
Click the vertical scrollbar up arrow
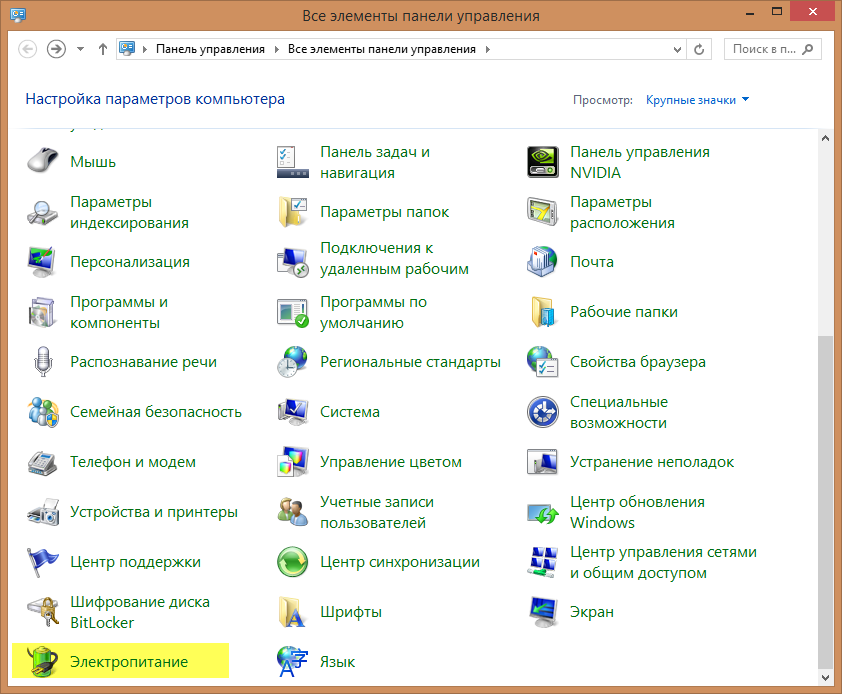pyautogui.click(x=825, y=139)
